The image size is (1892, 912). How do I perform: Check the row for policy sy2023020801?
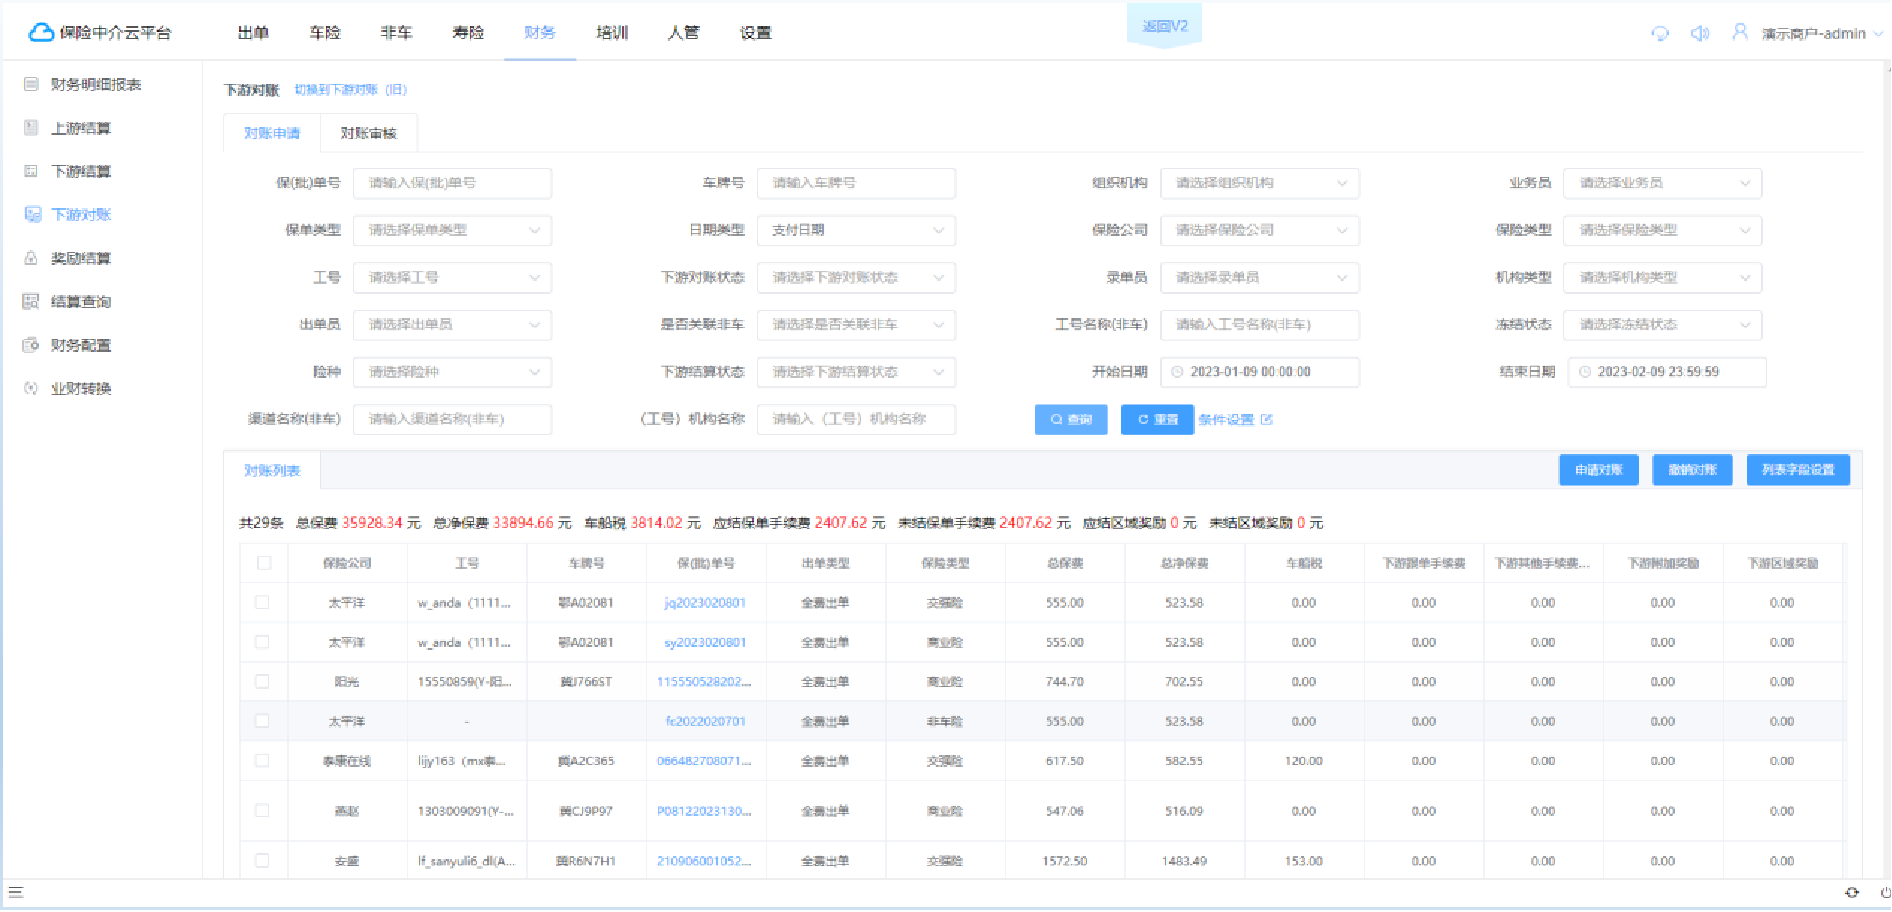tap(262, 642)
